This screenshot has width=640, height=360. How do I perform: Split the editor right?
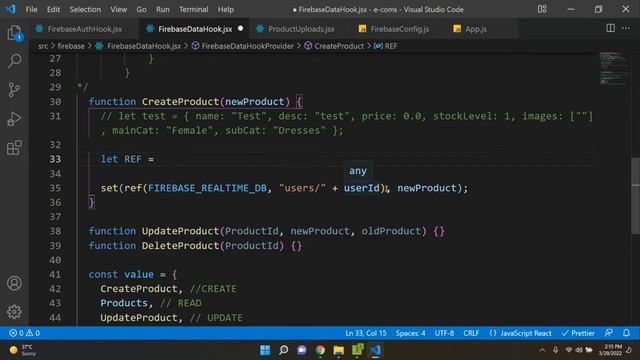pos(610,28)
